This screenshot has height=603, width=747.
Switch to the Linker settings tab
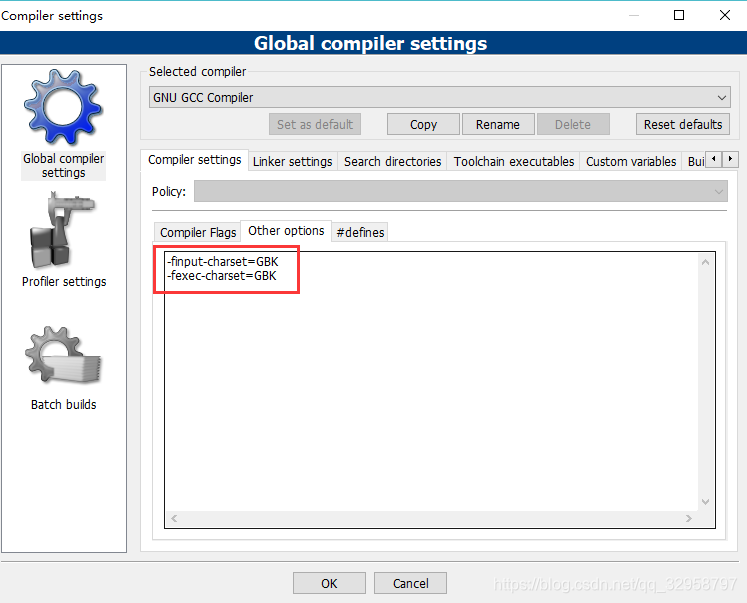(x=293, y=161)
